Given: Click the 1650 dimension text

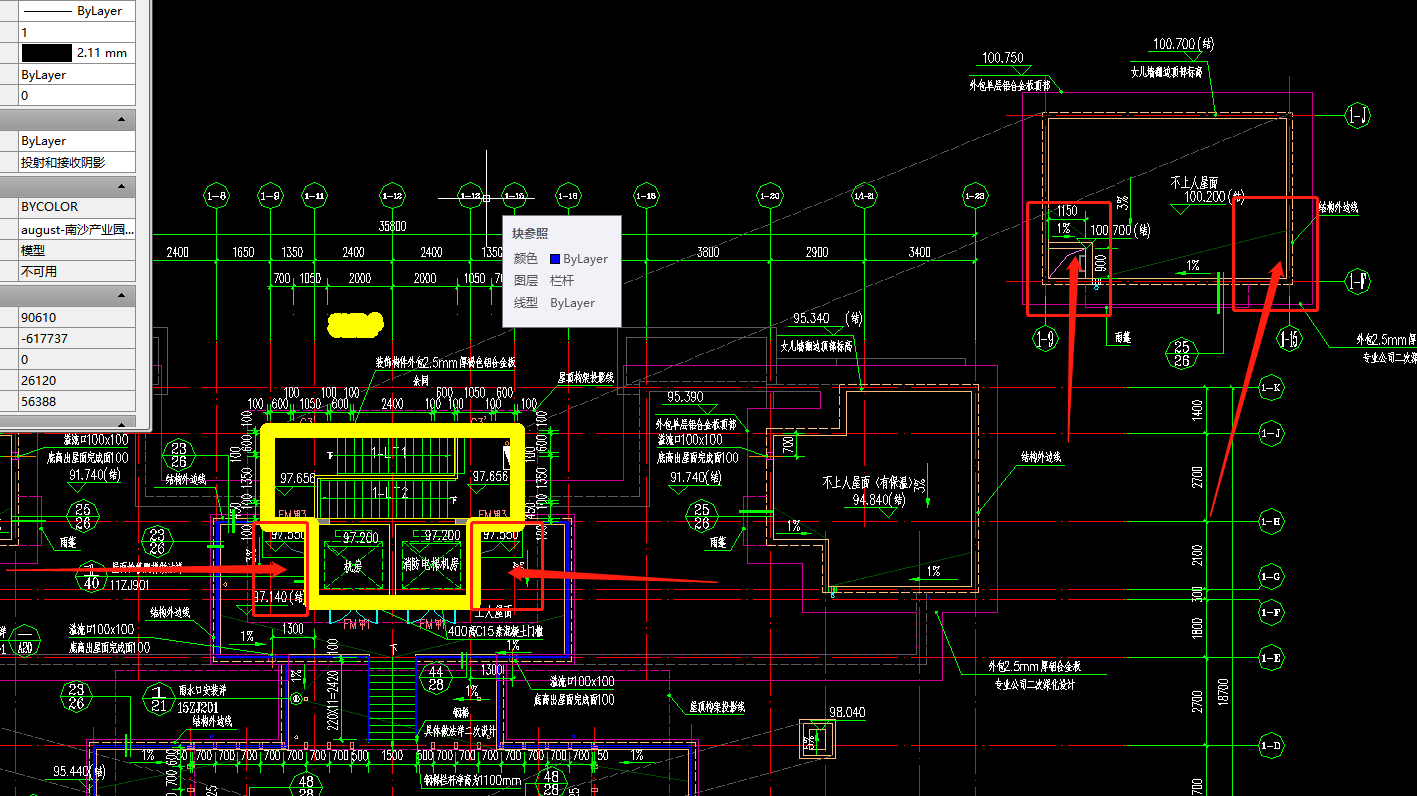Looking at the screenshot, I should (x=243, y=253).
